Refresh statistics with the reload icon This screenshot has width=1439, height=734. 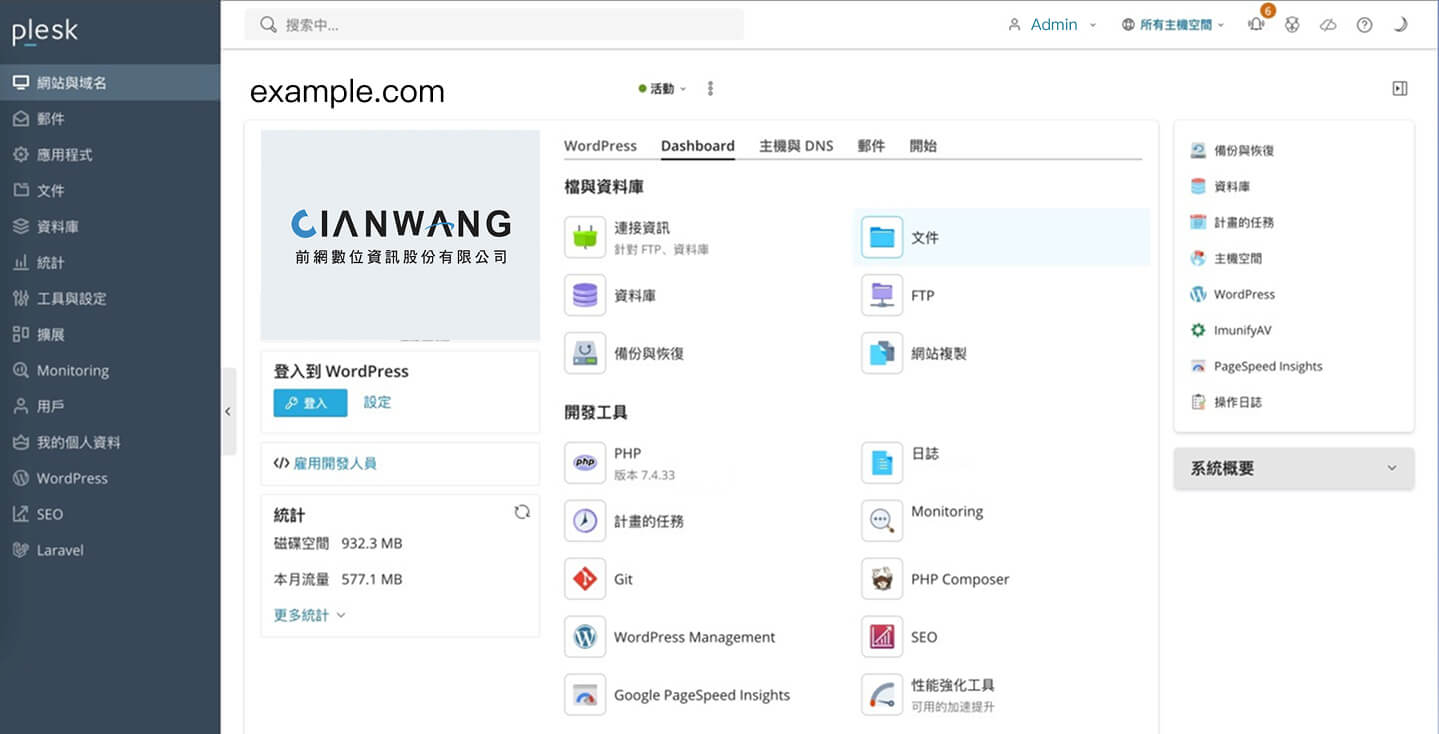point(522,512)
